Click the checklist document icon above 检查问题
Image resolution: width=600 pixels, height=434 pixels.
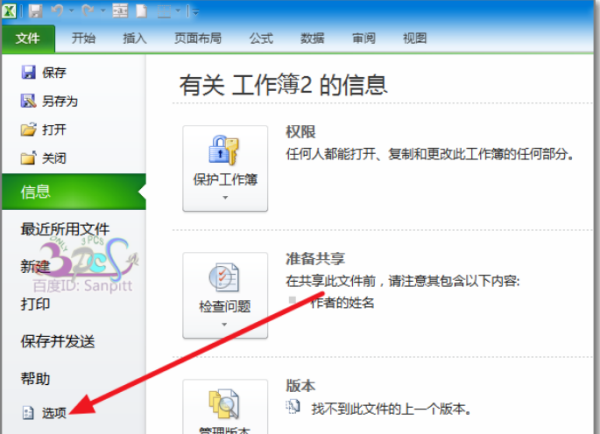click(x=224, y=277)
